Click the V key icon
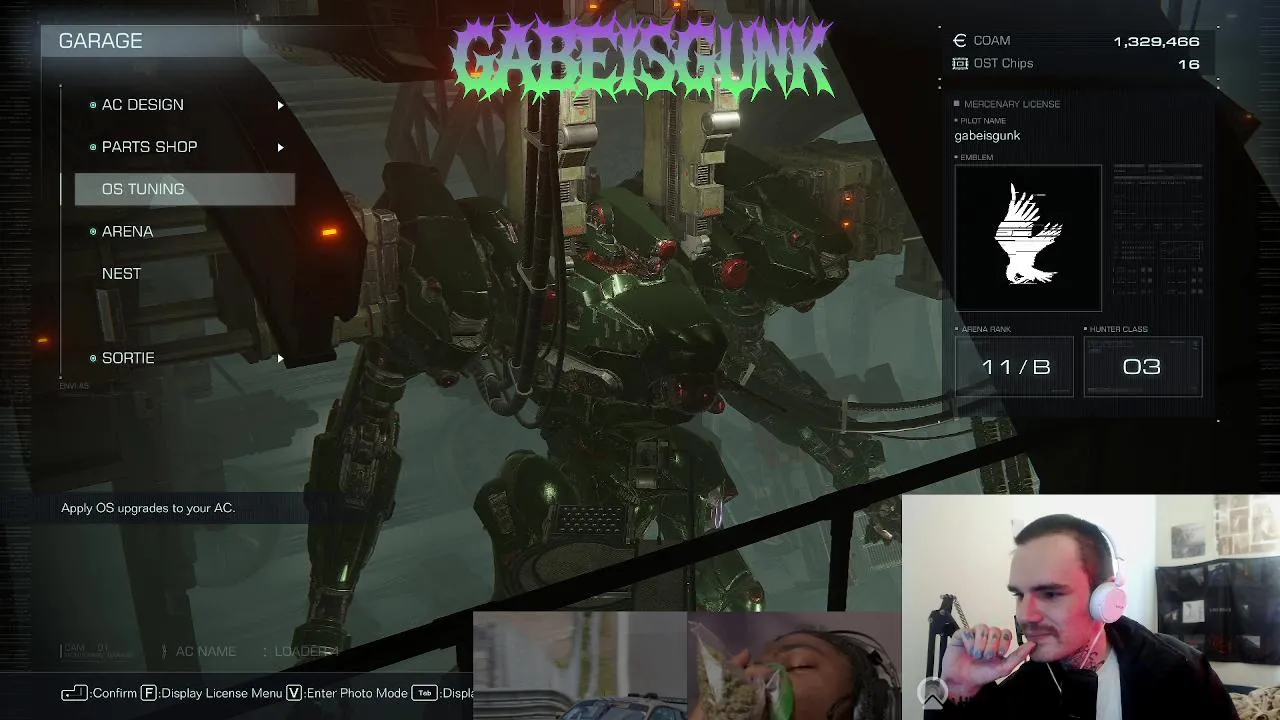Image resolution: width=1280 pixels, height=720 pixels. pos(294,693)
